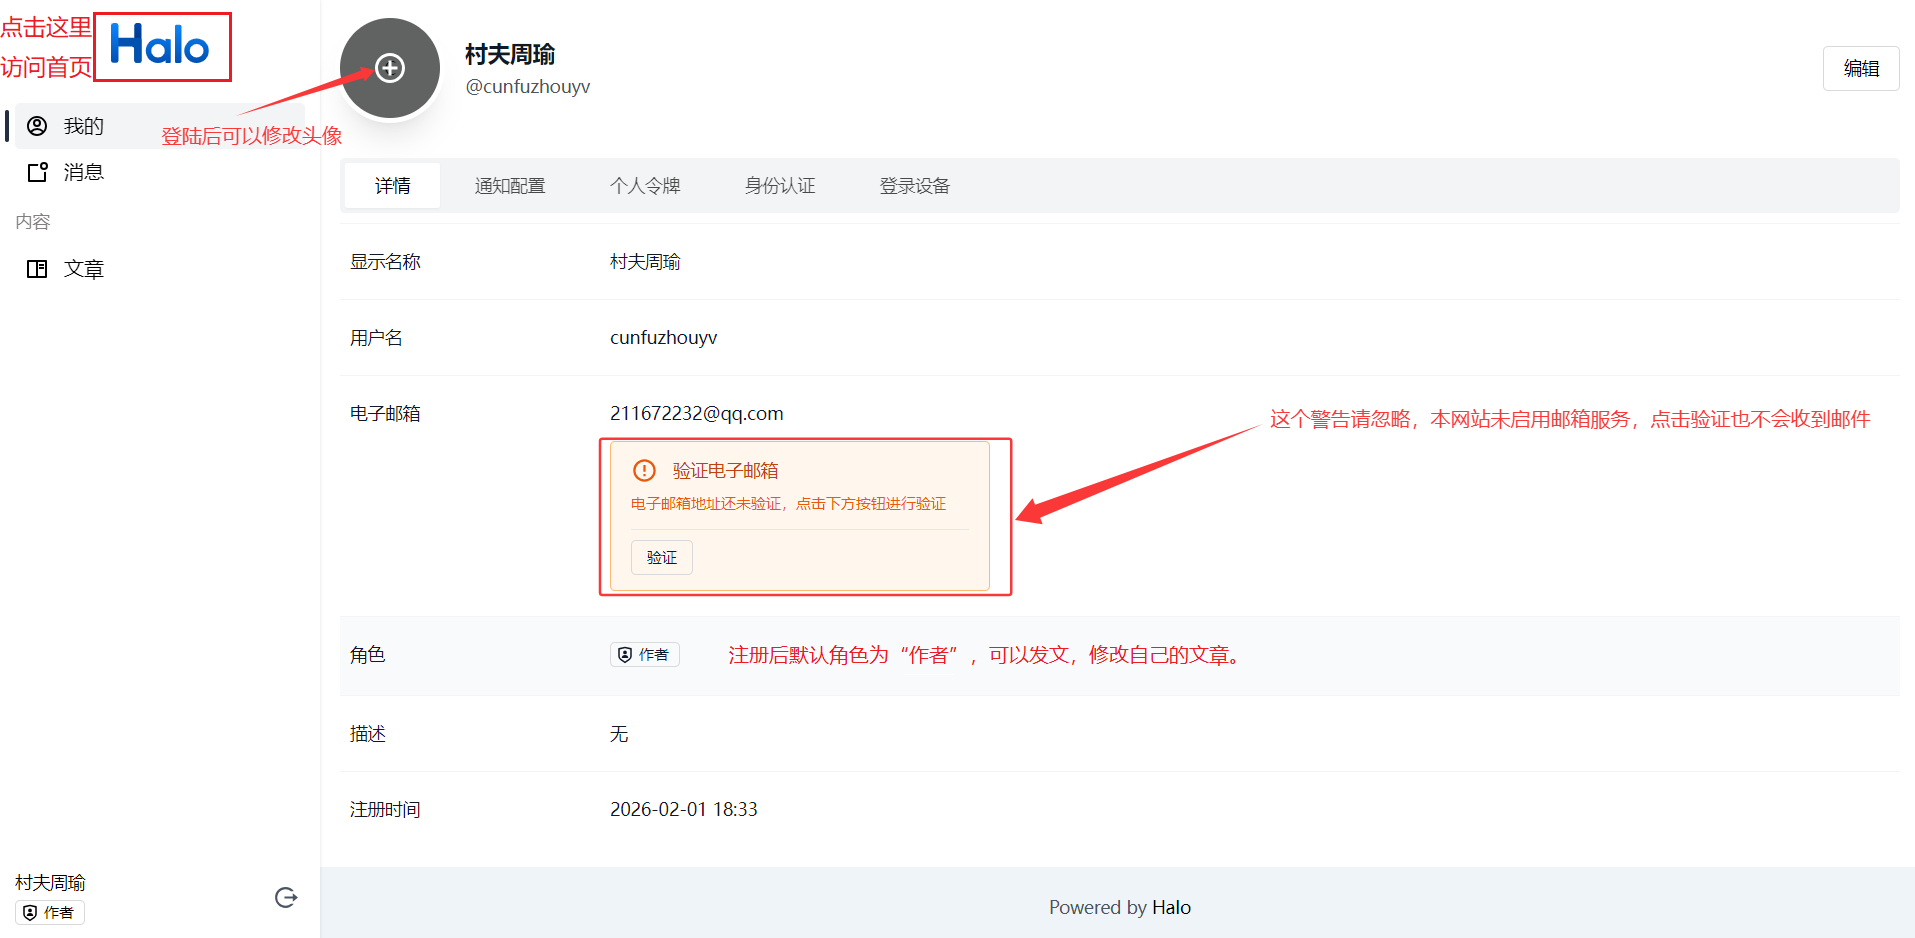Image resolution: width=1915 pixels, height=938 pixels.
Task: Select the 个人令牌 tab
Action: 645,186
